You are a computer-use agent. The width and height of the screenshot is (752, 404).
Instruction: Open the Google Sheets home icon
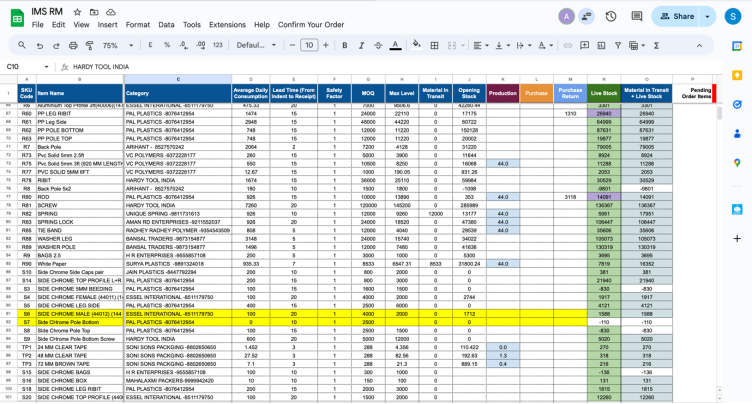(17, 18)
